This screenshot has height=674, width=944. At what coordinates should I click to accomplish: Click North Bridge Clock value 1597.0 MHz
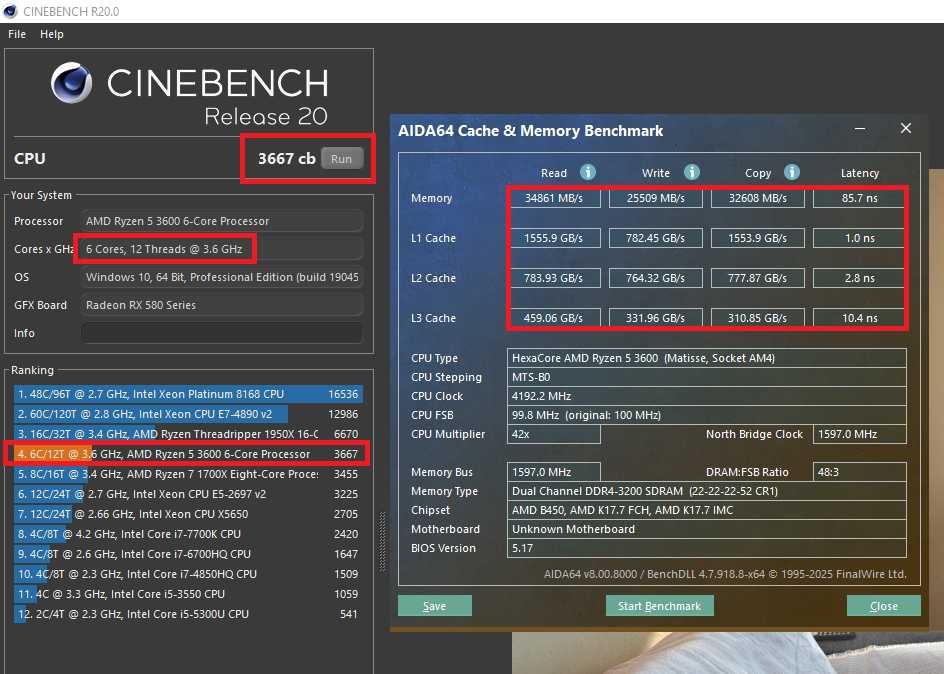pos(860,434)
